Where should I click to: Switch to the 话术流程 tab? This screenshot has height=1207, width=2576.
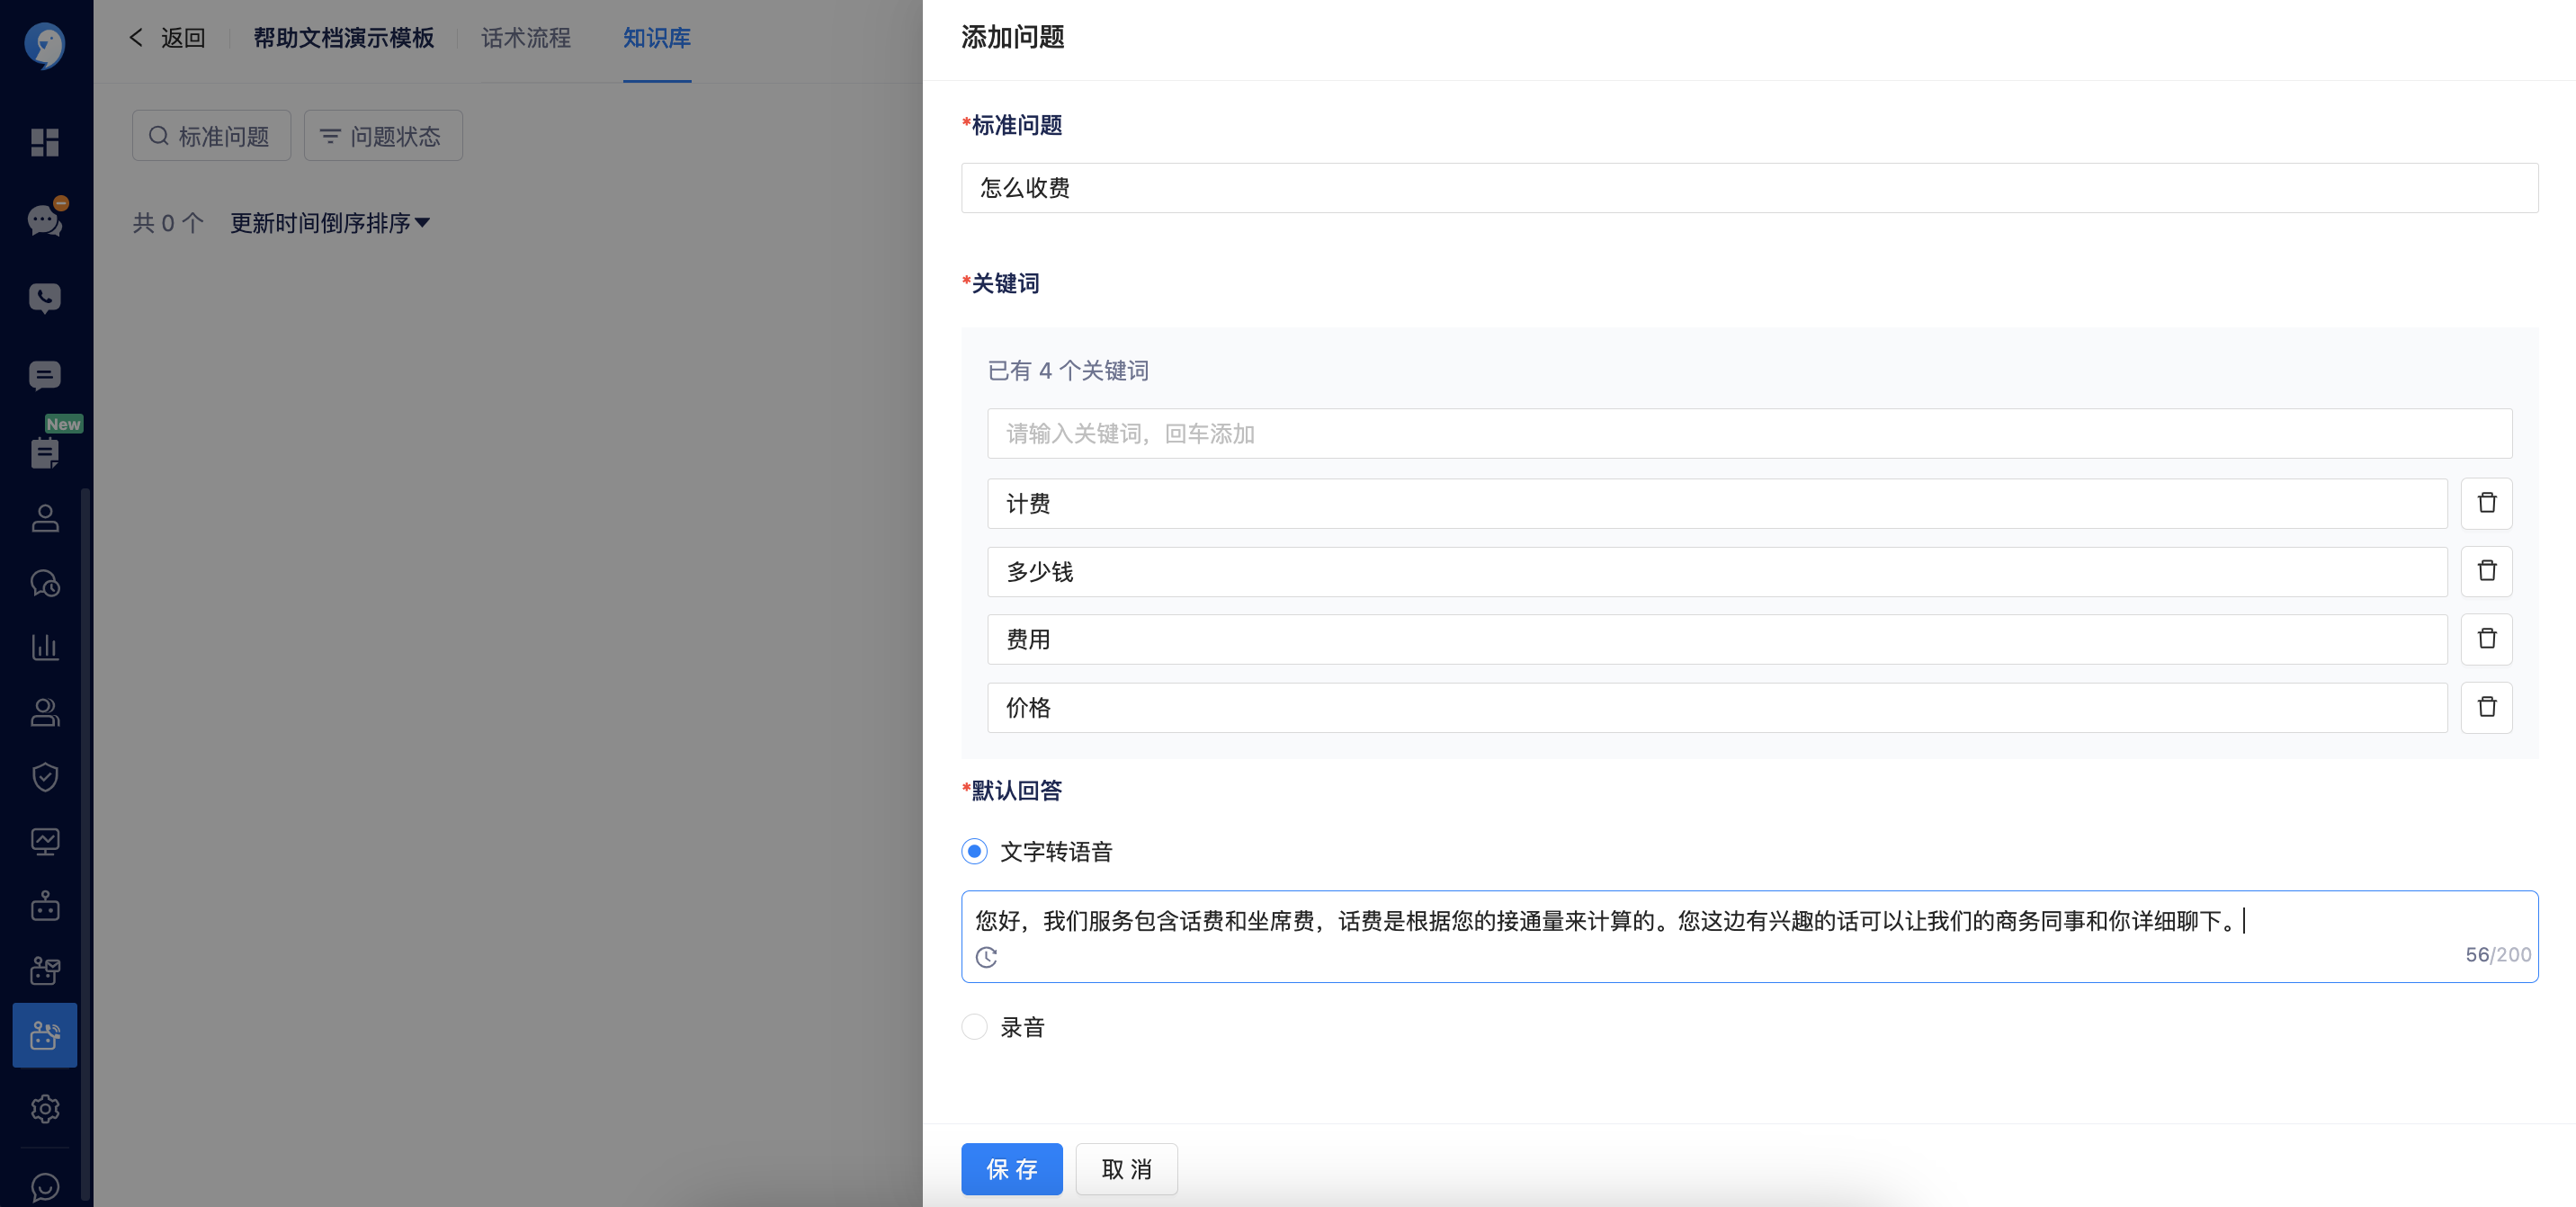(x=526, y=38)
